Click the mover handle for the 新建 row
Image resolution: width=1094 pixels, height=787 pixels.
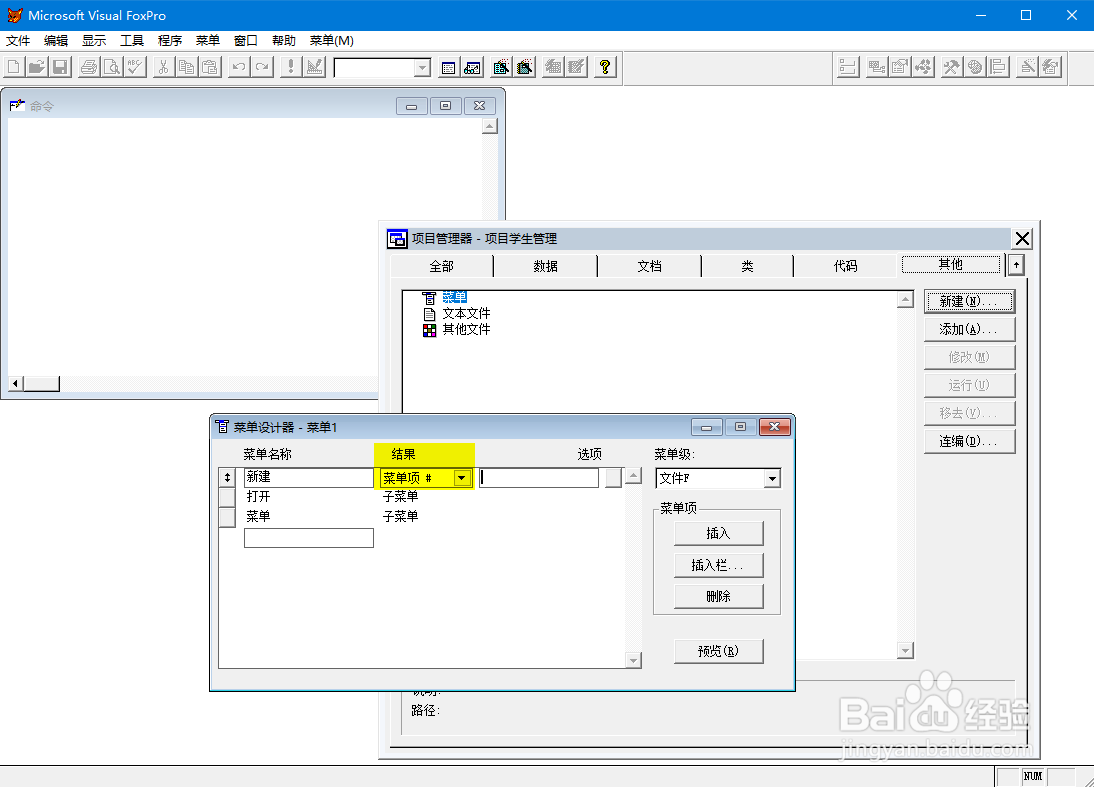(227, 477)
